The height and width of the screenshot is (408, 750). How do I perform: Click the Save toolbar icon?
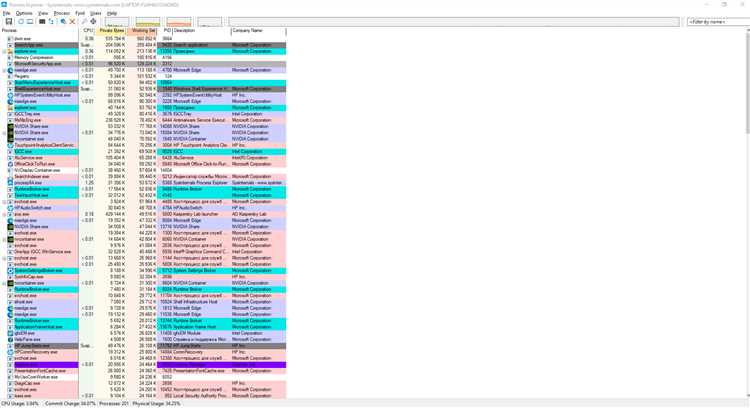(x=9, y=22)
